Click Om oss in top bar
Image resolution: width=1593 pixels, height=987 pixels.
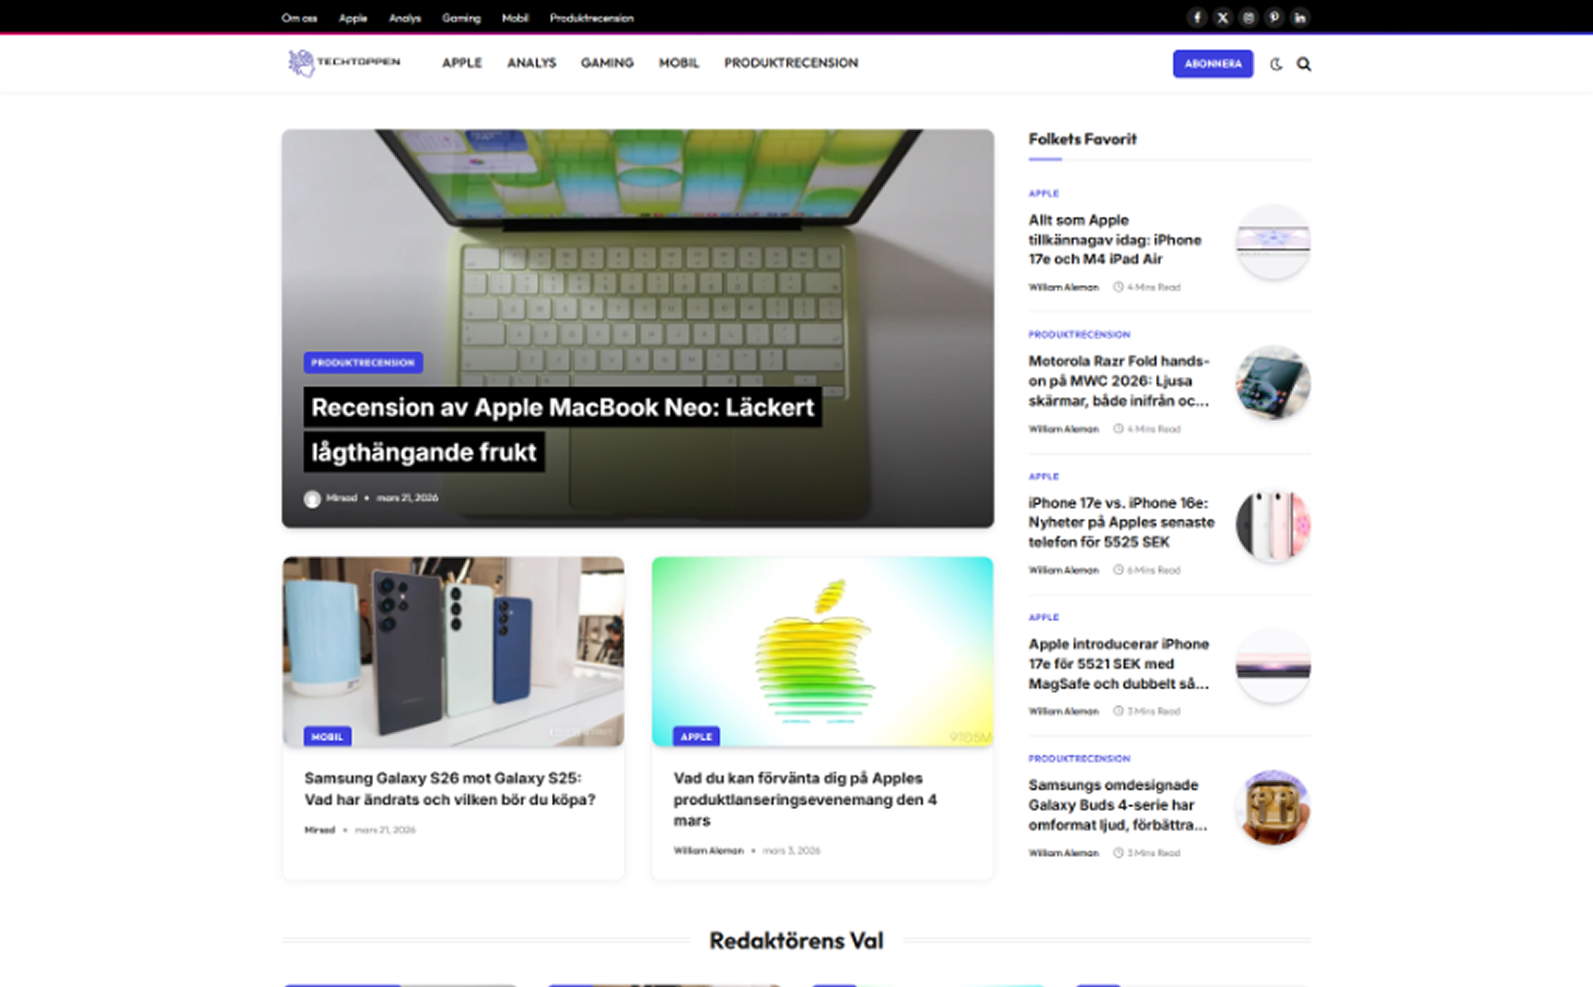click(x=299, y=18)
